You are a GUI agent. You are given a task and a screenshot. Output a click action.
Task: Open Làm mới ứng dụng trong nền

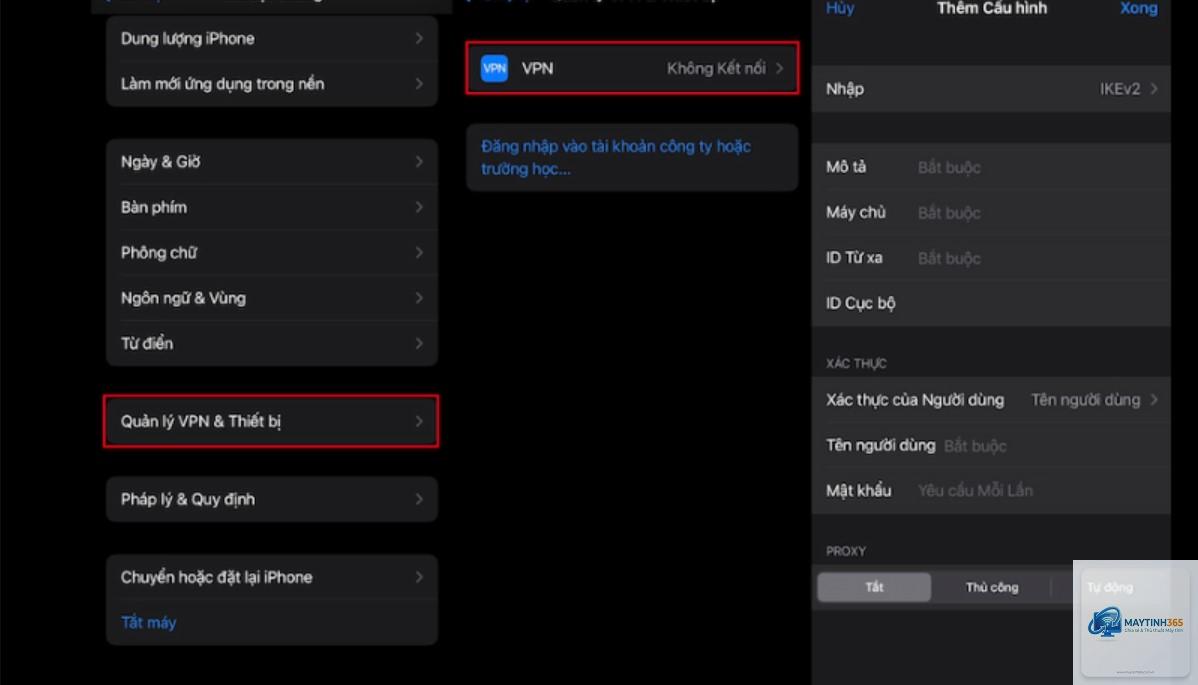coord(271,84)
